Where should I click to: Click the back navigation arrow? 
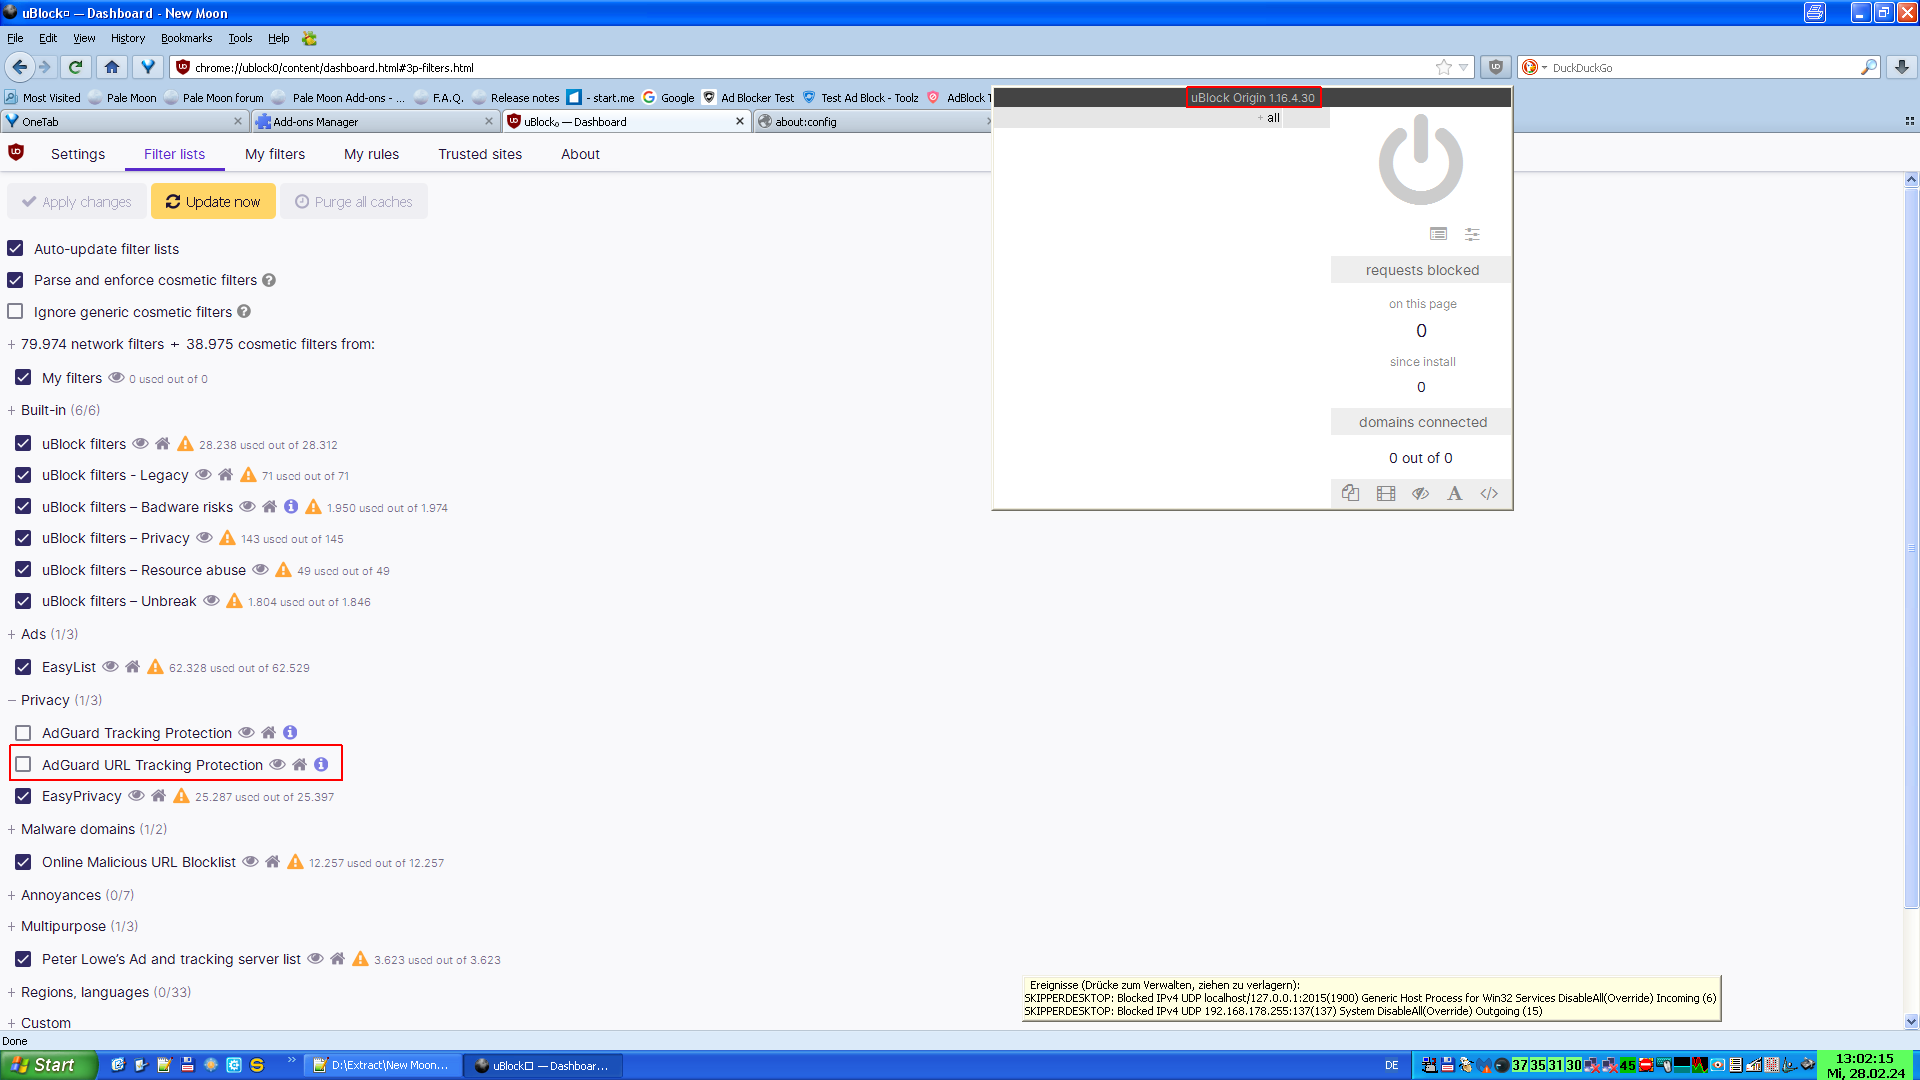20,67
